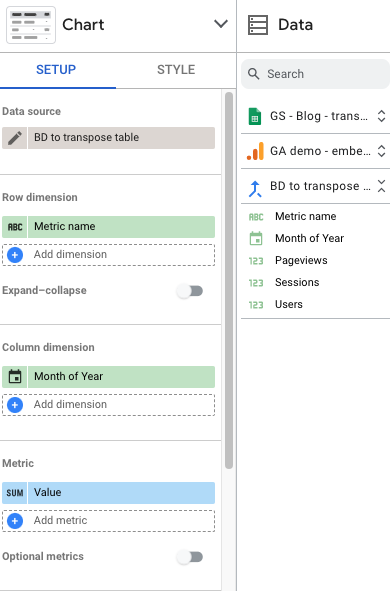Viewport: 390px width, 591px height.
Task: Click the blend merge icon for BD to transpose
Action: [x=255, y=188]
